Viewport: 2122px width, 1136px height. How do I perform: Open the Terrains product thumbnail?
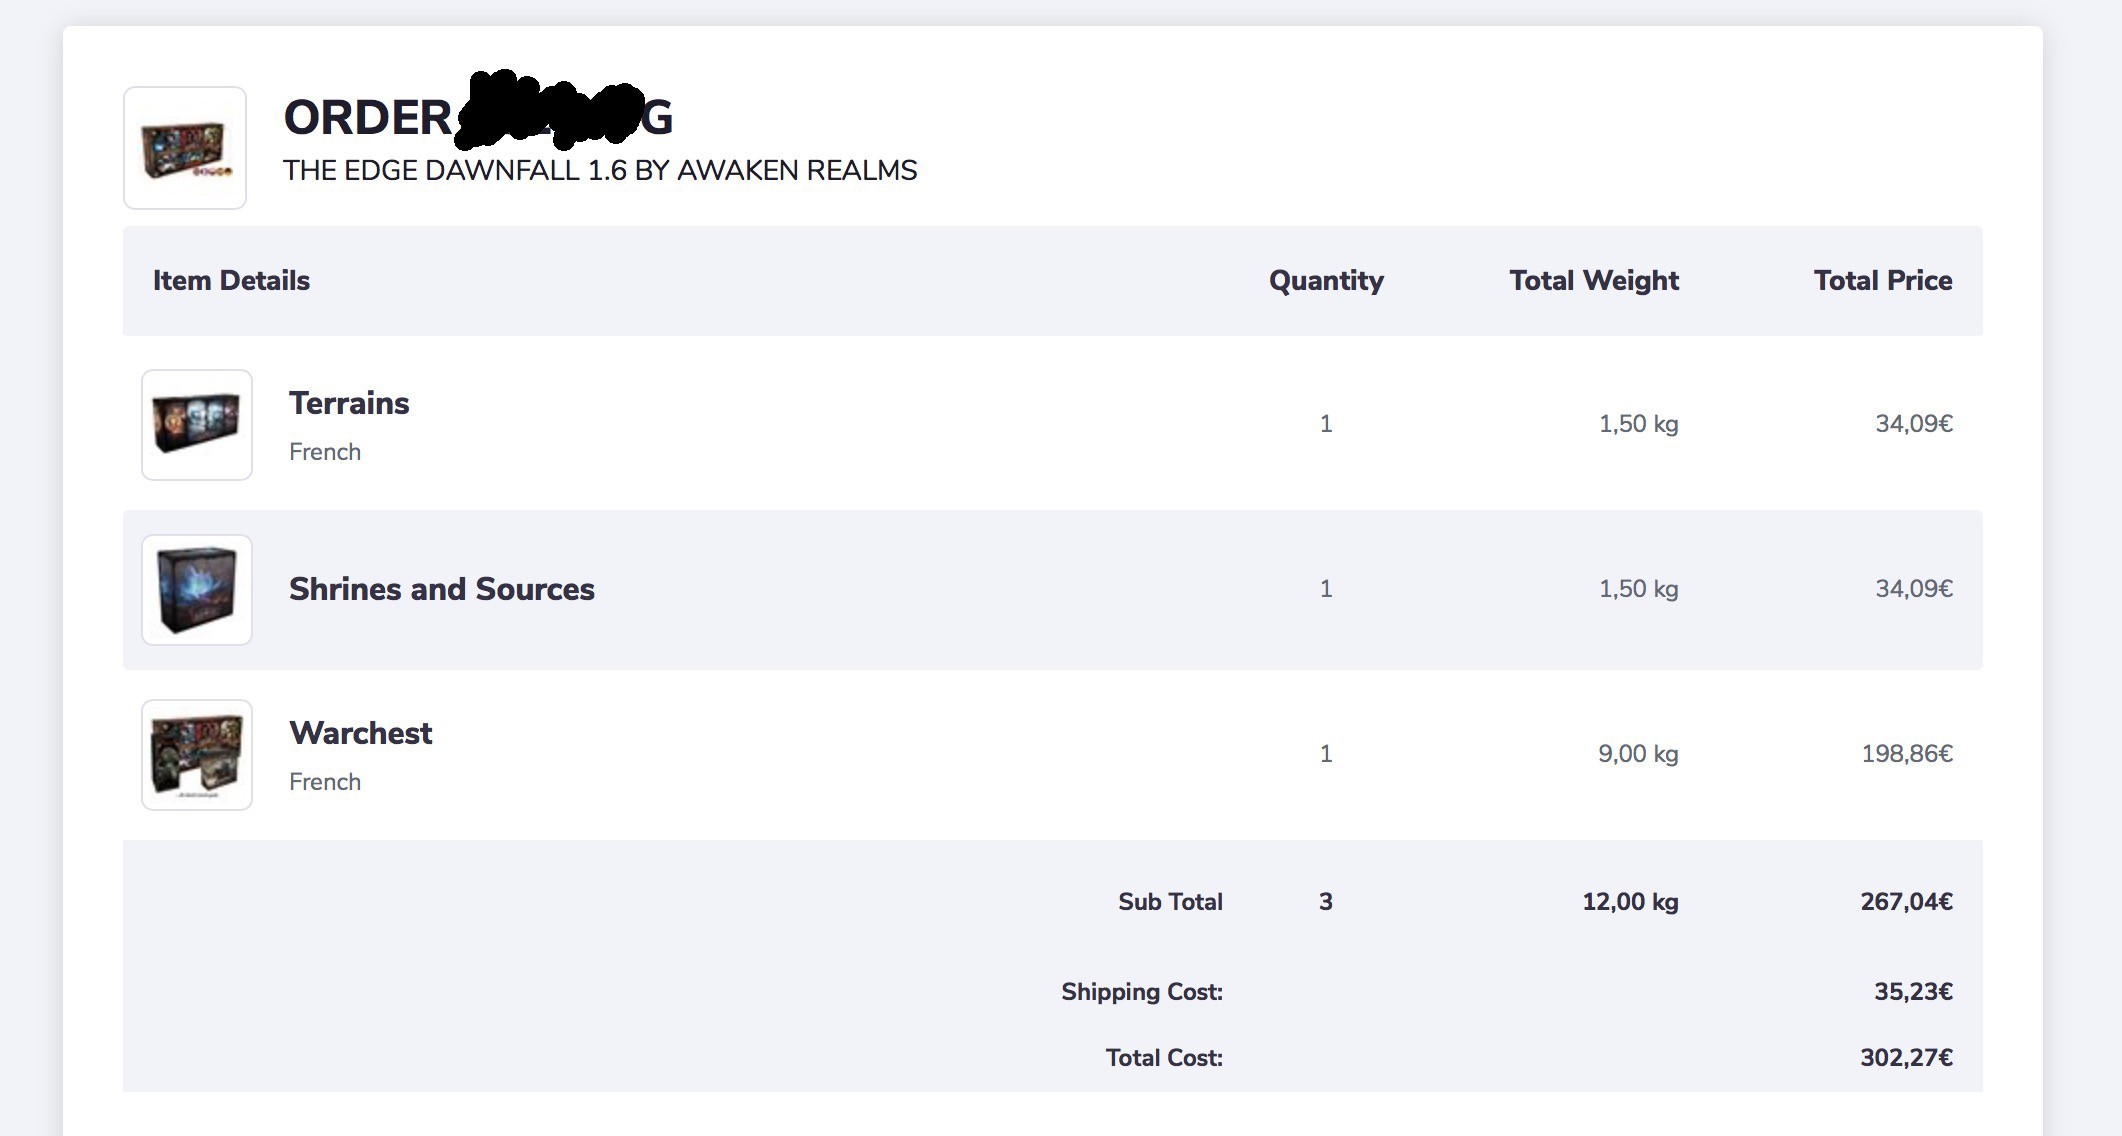click(197, 425)
